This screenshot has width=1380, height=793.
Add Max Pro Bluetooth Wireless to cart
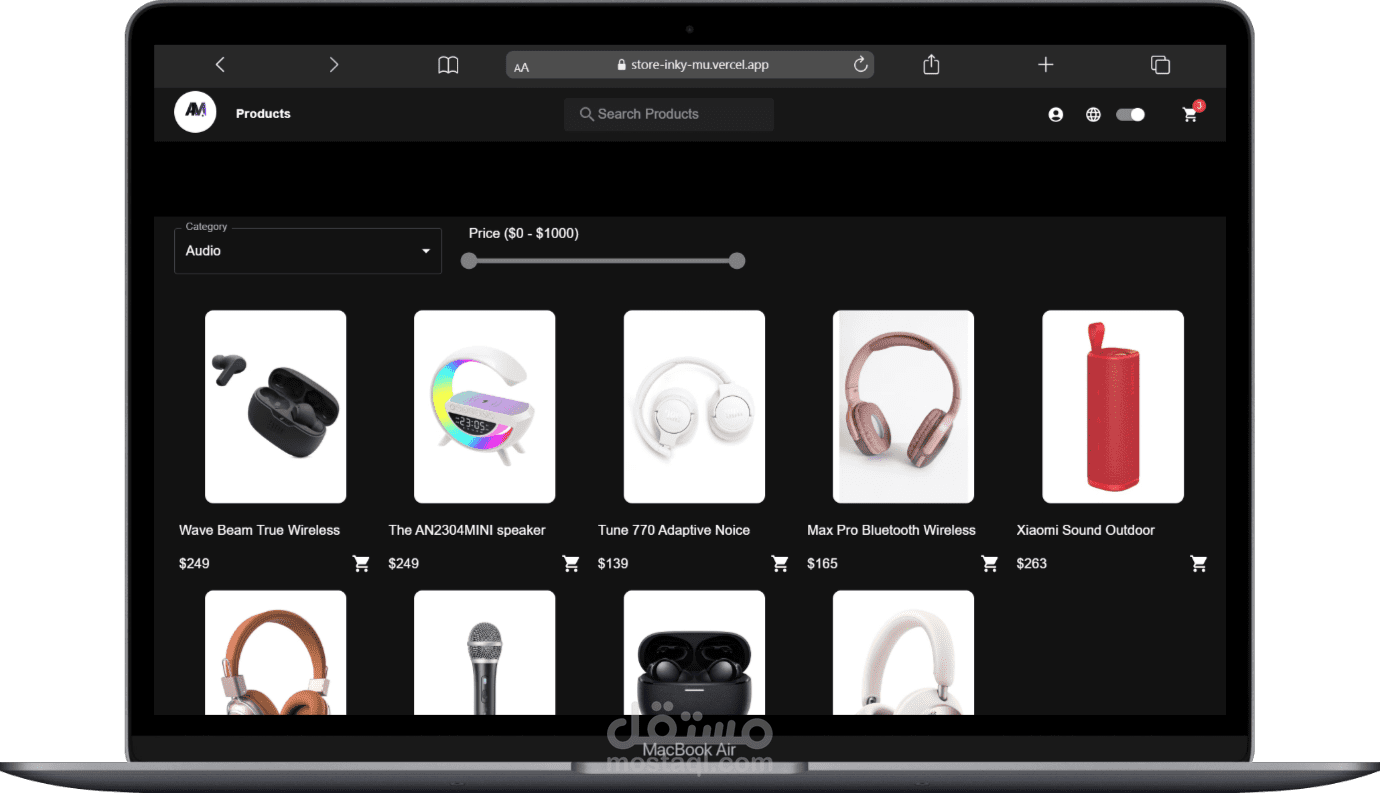coord(990,564)
